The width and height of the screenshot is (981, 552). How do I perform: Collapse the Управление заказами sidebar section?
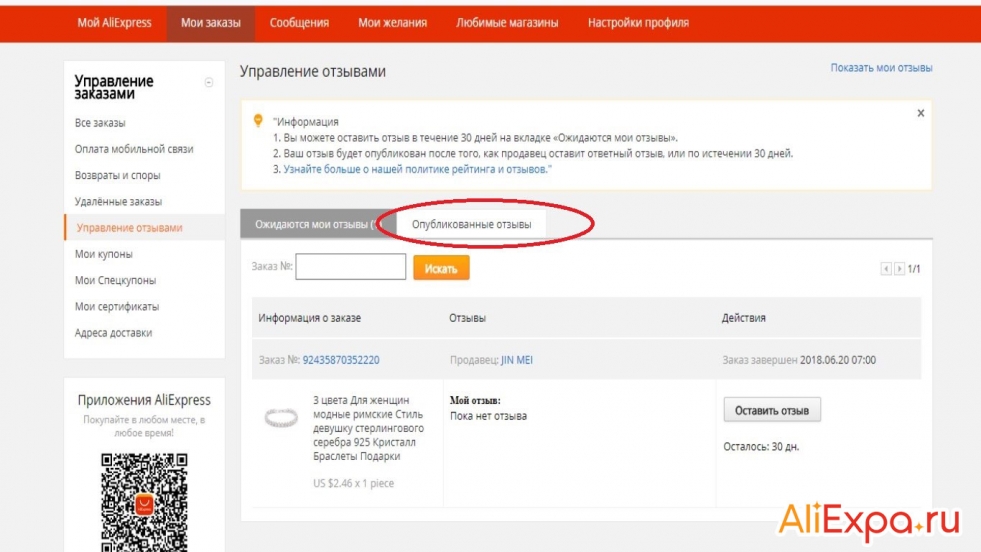(209, 83)
